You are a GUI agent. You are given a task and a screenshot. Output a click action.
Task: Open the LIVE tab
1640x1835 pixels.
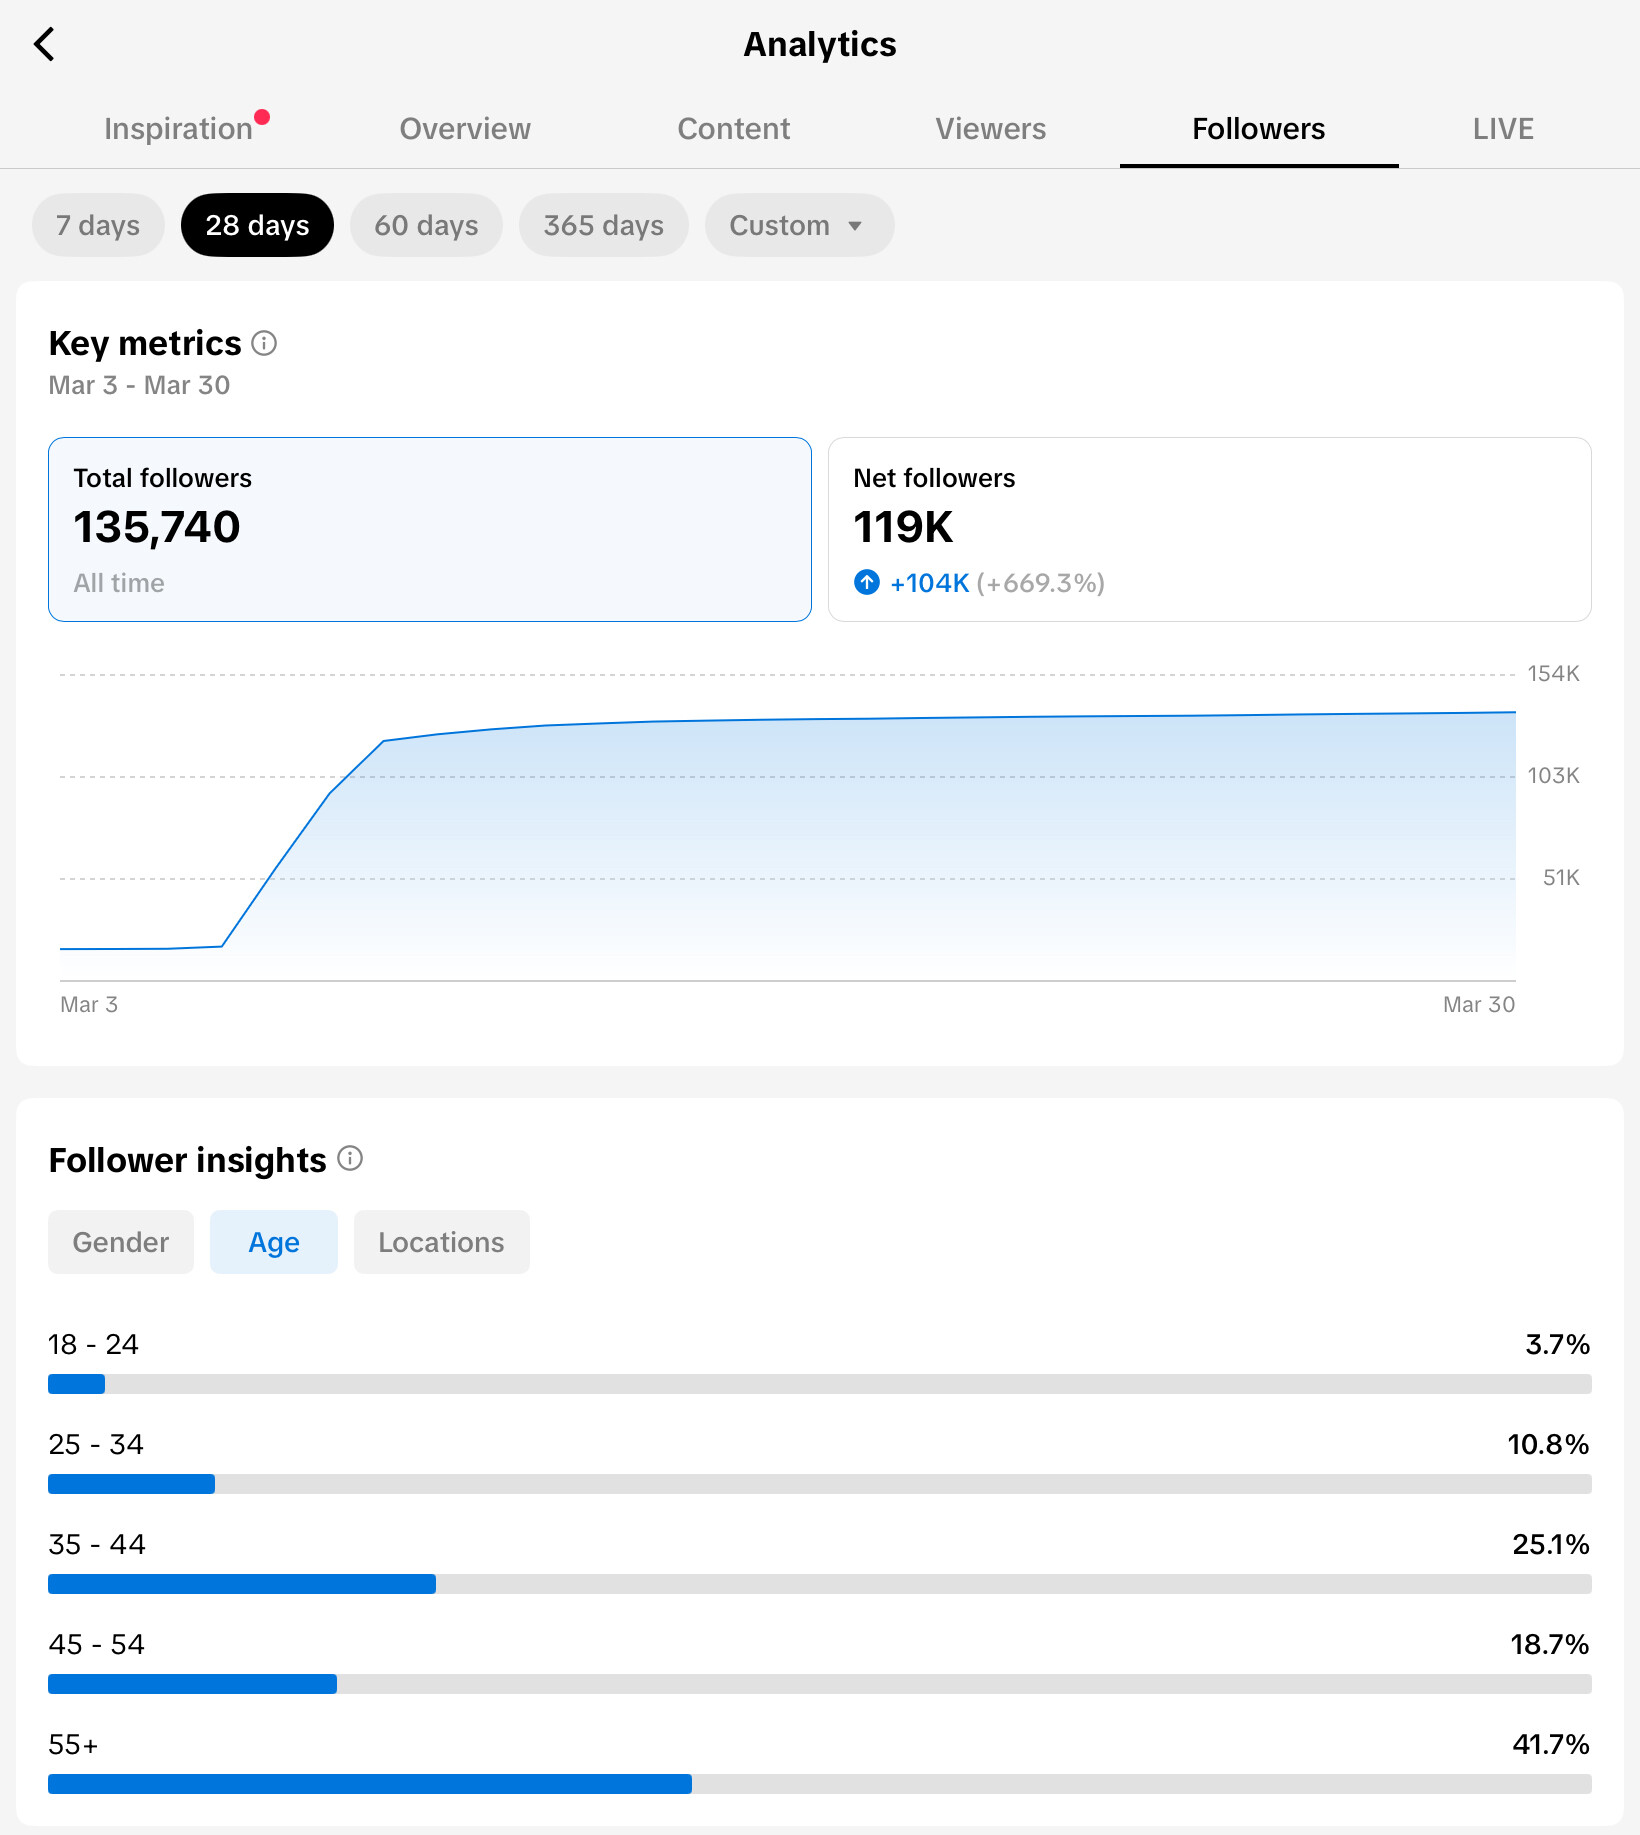click(x=1503, y=129)
